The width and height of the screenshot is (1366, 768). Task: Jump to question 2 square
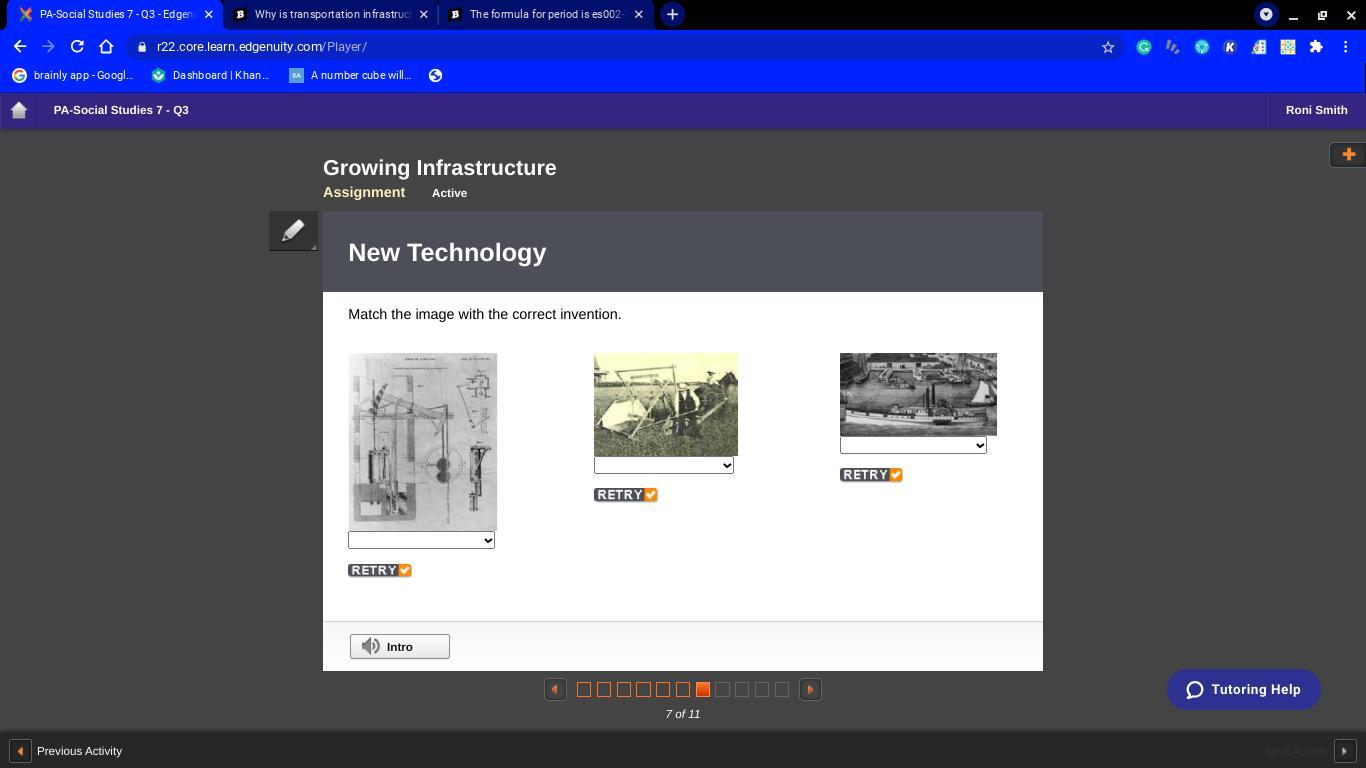pyautogui.click(x=604, y=689)
